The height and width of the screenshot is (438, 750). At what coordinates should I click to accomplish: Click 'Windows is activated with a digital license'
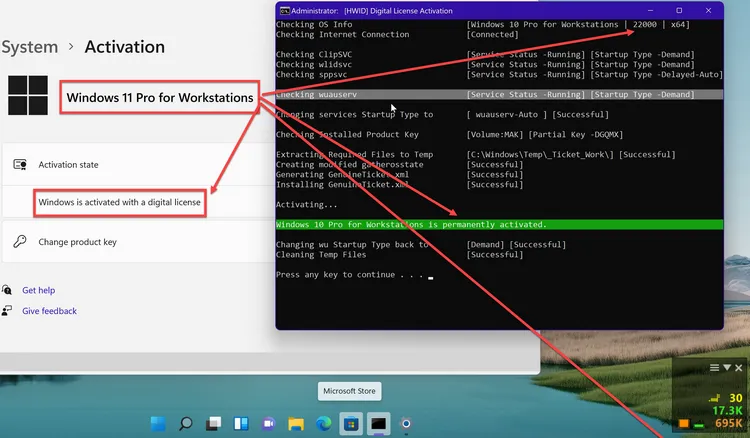(120, 202)
